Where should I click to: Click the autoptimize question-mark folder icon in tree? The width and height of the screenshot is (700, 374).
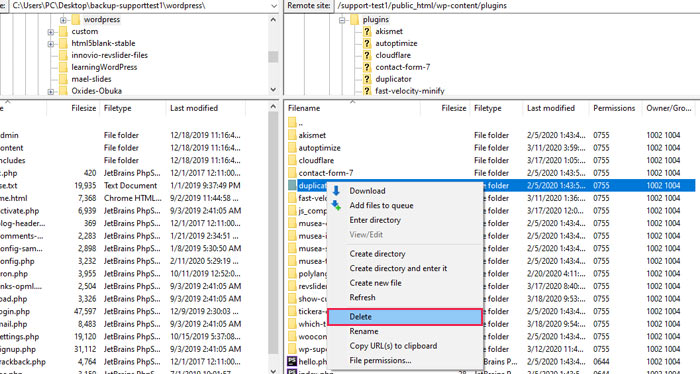coord(367,43)
